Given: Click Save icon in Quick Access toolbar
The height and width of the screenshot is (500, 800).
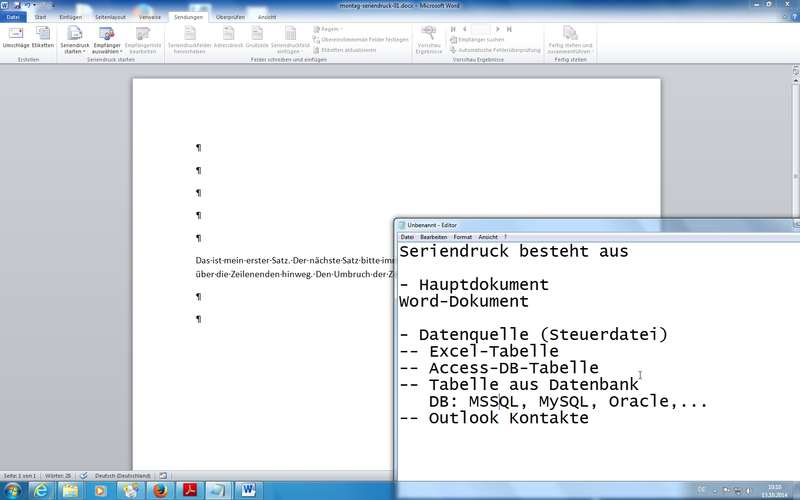Looking at the screenshot, I should click(17, 5).
